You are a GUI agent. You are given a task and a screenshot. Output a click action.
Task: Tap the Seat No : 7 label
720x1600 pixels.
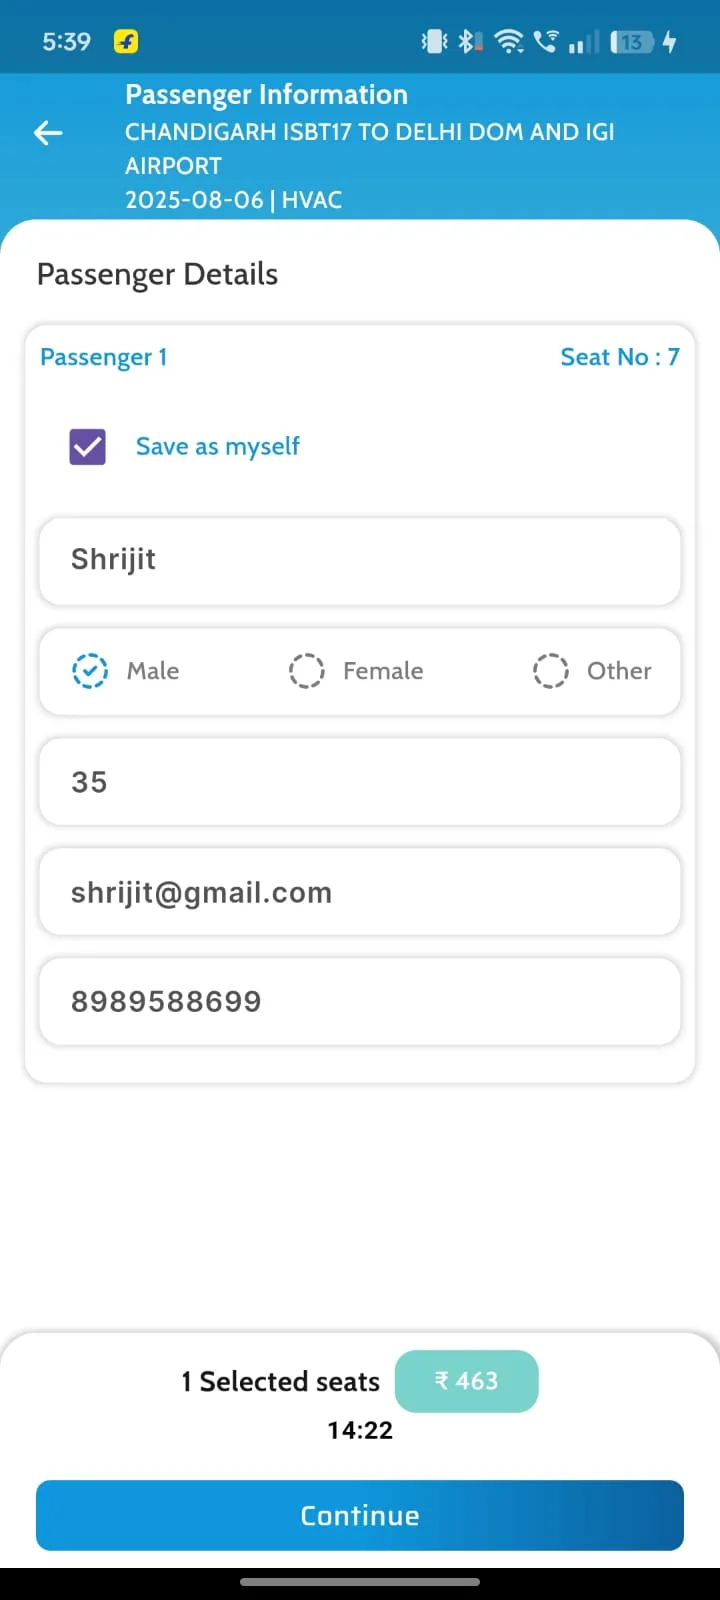point(619,357)
